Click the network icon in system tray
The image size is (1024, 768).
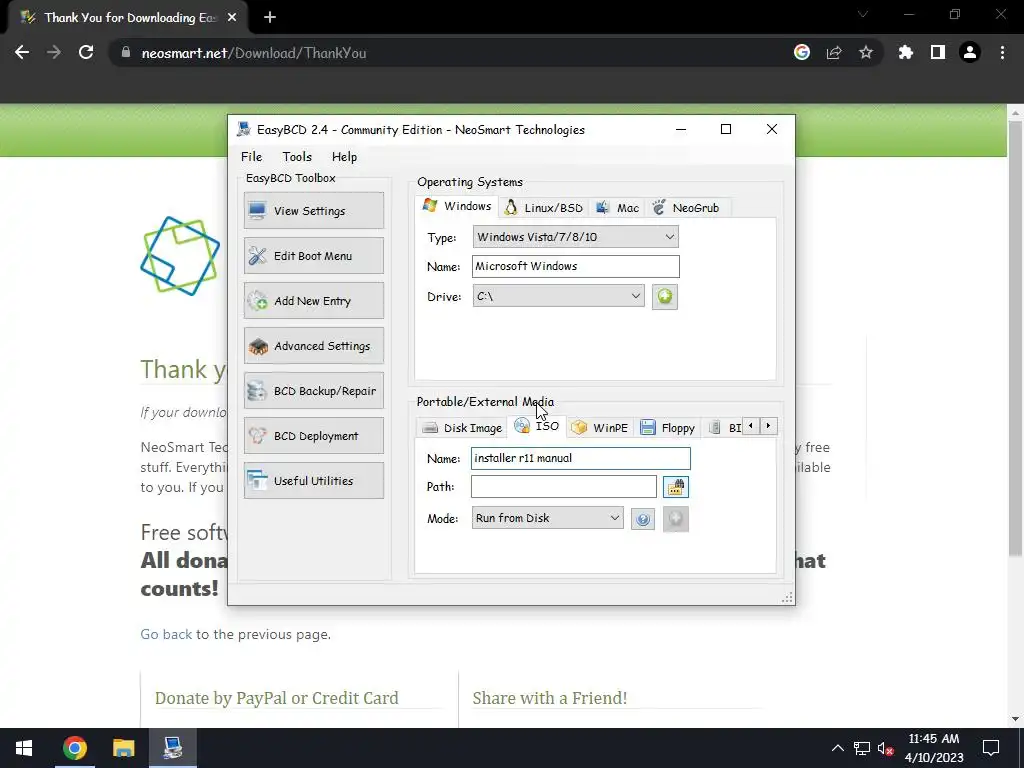coord(861,748)
